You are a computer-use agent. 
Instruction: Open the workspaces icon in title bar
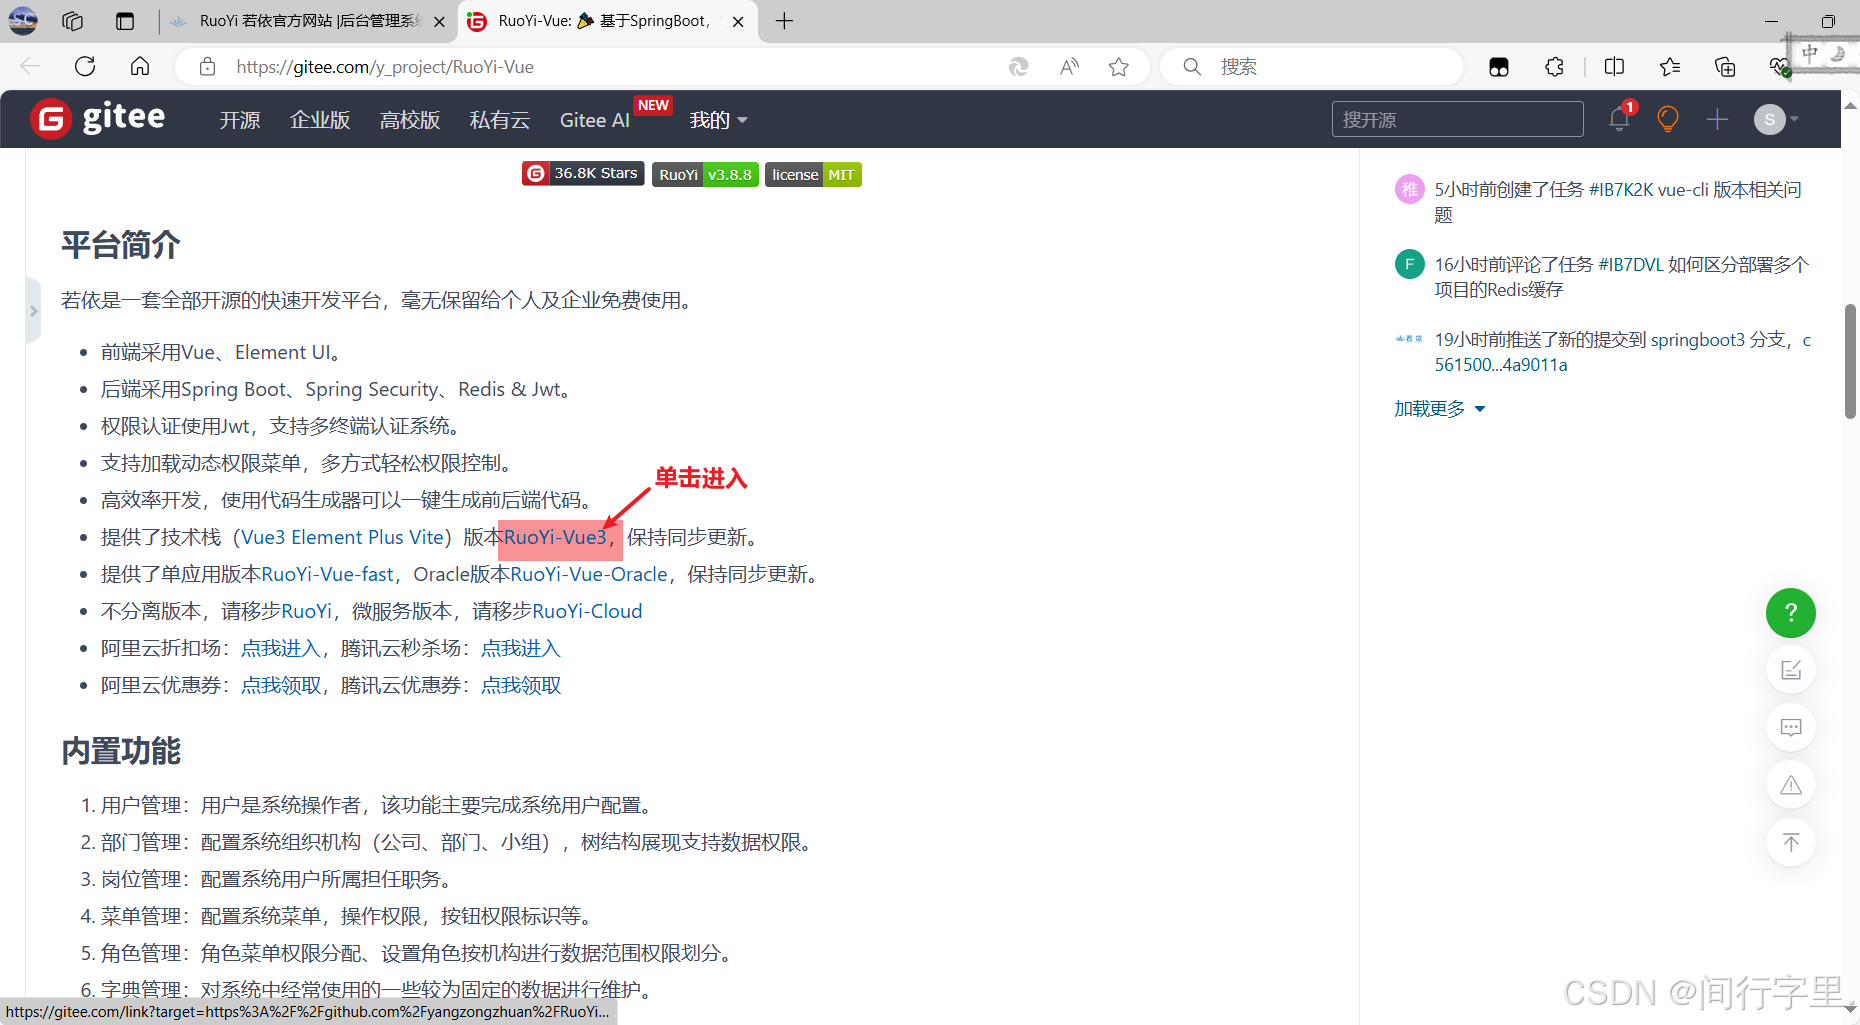coord(72,21)
